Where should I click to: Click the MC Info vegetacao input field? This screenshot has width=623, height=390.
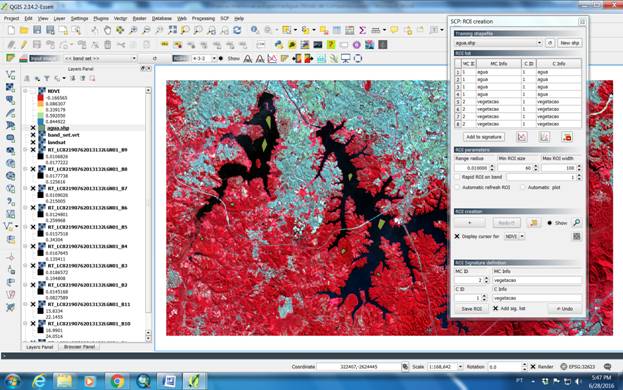(x=537, y=280)
